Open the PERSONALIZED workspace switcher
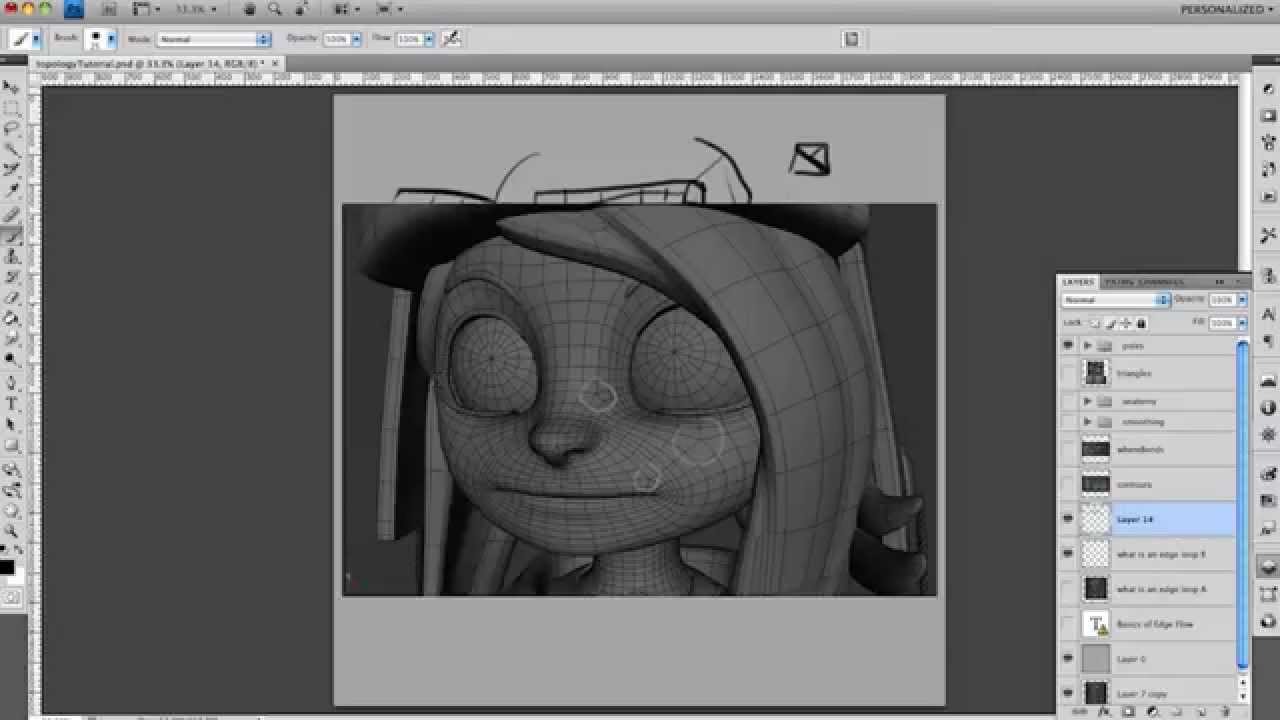 (x=1227, y=9)
